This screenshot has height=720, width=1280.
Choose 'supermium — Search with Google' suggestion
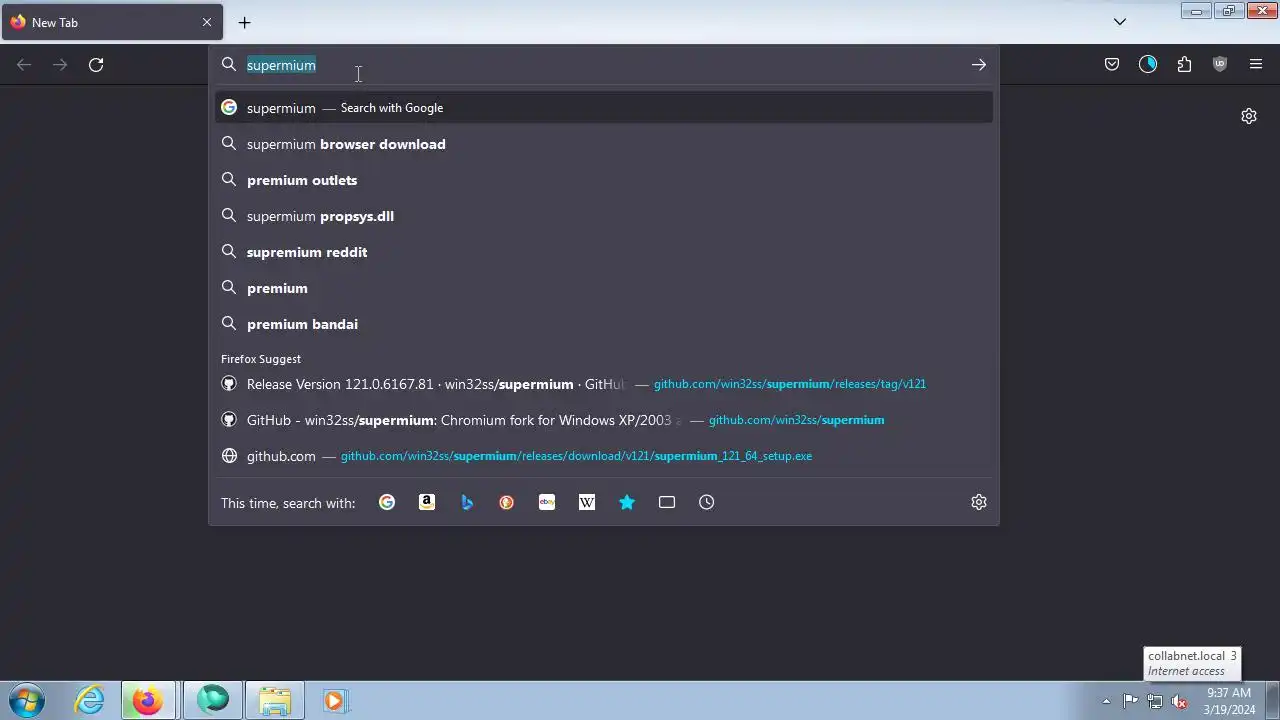[x=604, y=108]
